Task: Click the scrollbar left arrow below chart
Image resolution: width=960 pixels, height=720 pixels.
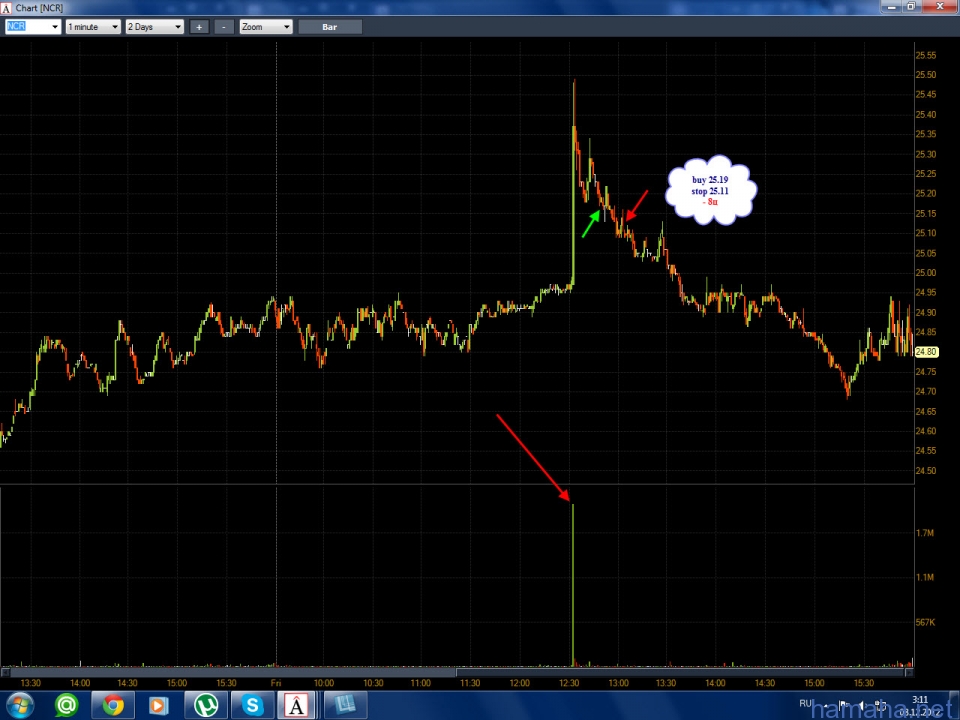Action: pos(5,672)
